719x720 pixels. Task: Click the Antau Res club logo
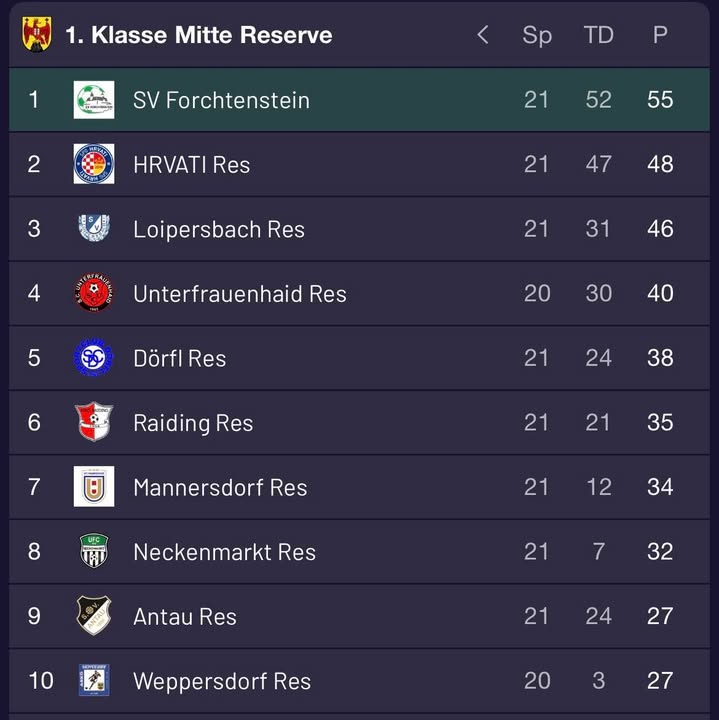click(x=94, y=616)
